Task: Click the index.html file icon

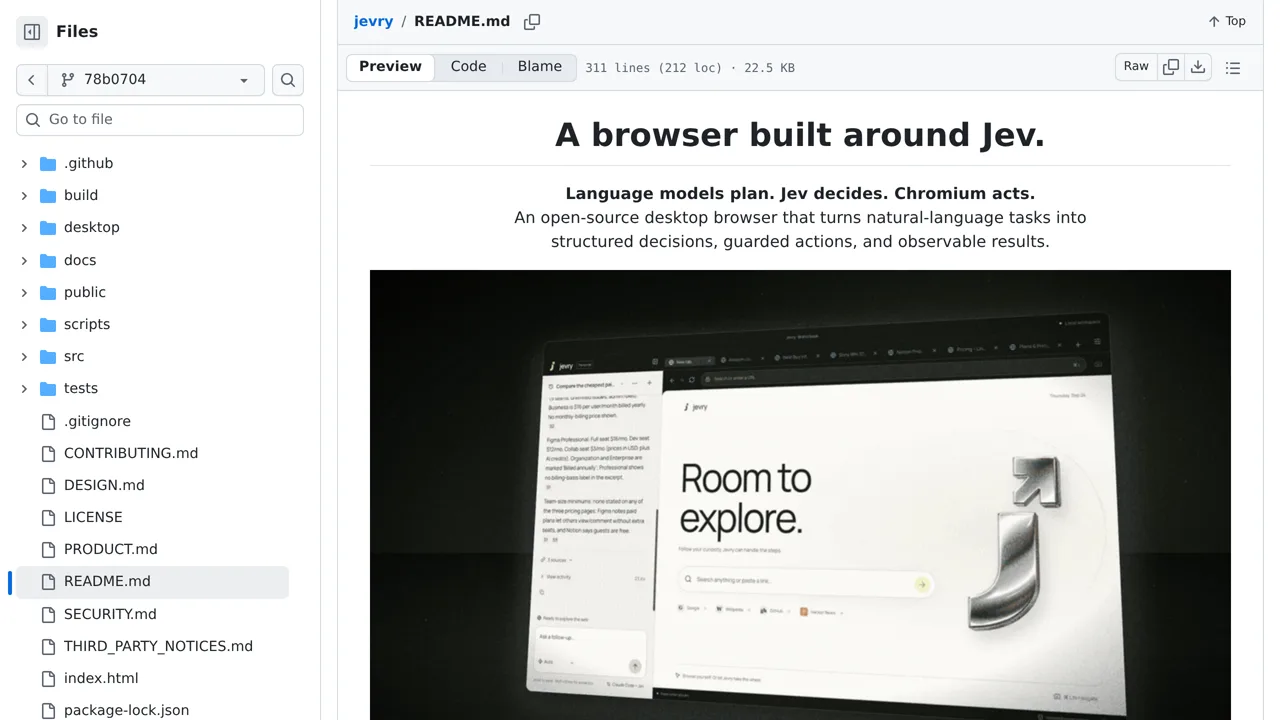Action: click(48, 679)
